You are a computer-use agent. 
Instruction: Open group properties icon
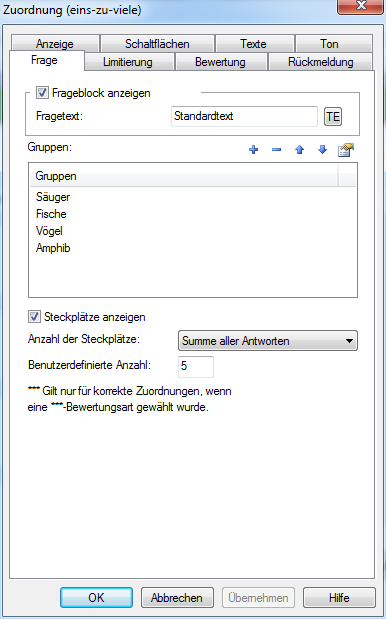coord(346,150)
